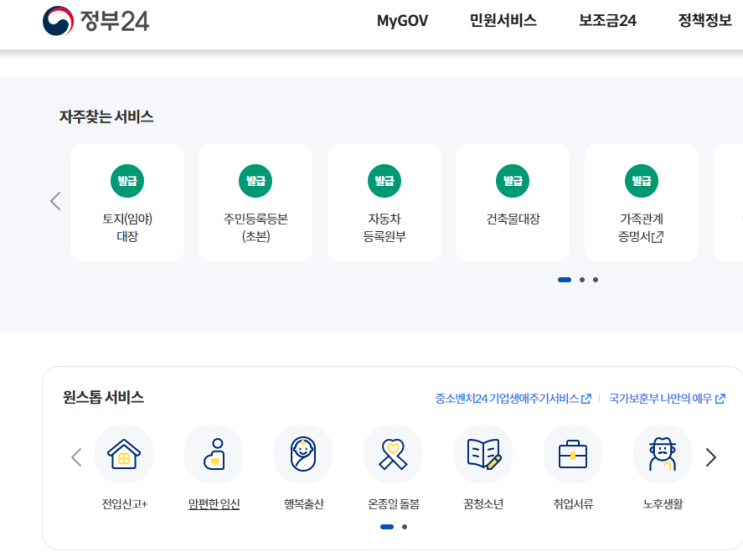This screenshot has height=552, width=743.
Task: Select first page indicator of 원스톱 서비스
Action: [387, 526]
